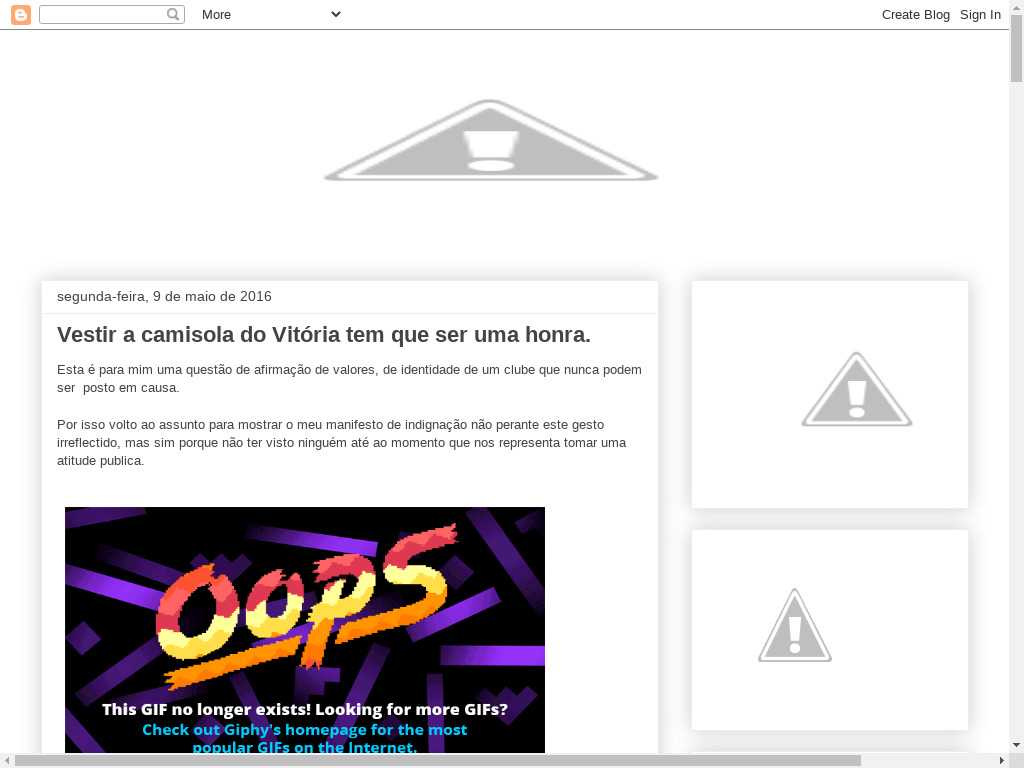The width and height of the screenshot is (1024, 768).
Task: Click 'Check out Giphy's homepage' text in GIF
Action: click(x=305, y=738)
